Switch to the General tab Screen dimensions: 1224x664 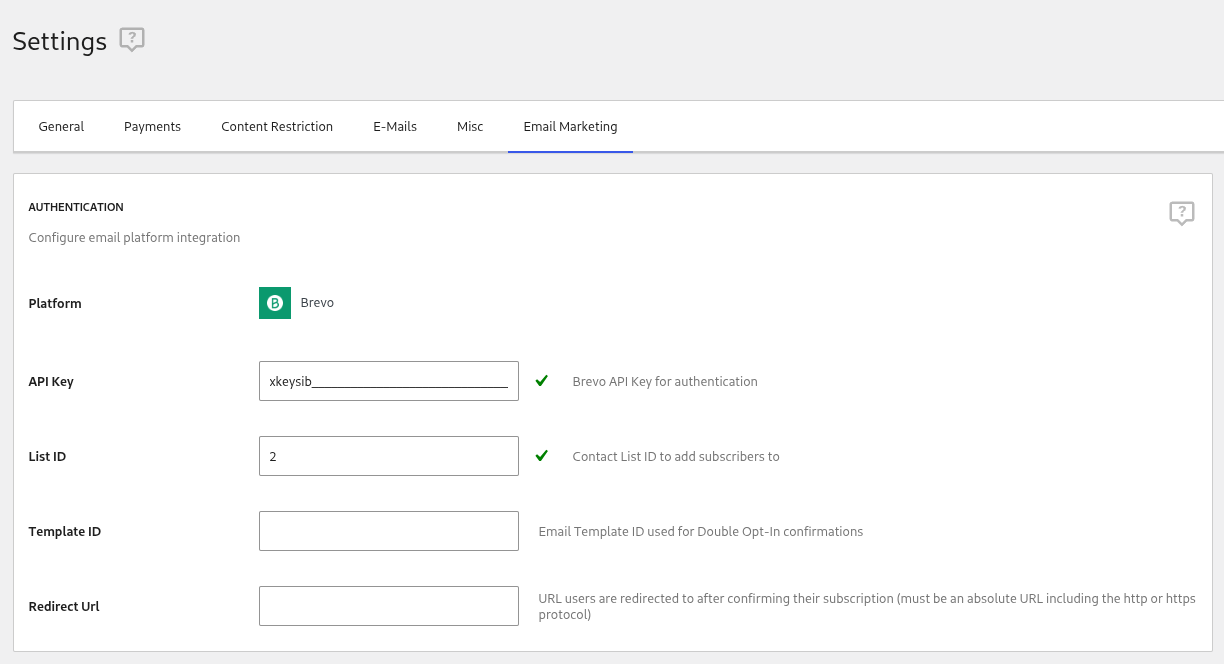click(61, 126)
